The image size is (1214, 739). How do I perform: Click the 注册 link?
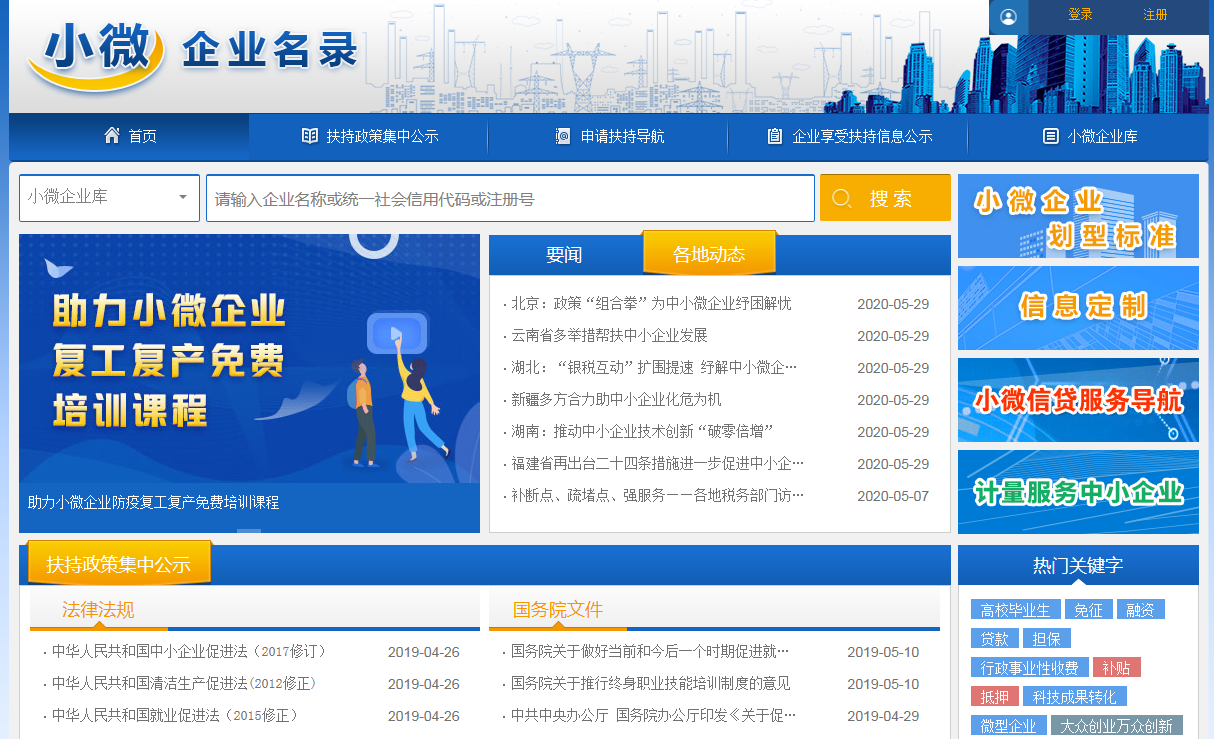tap(1155, 15)
